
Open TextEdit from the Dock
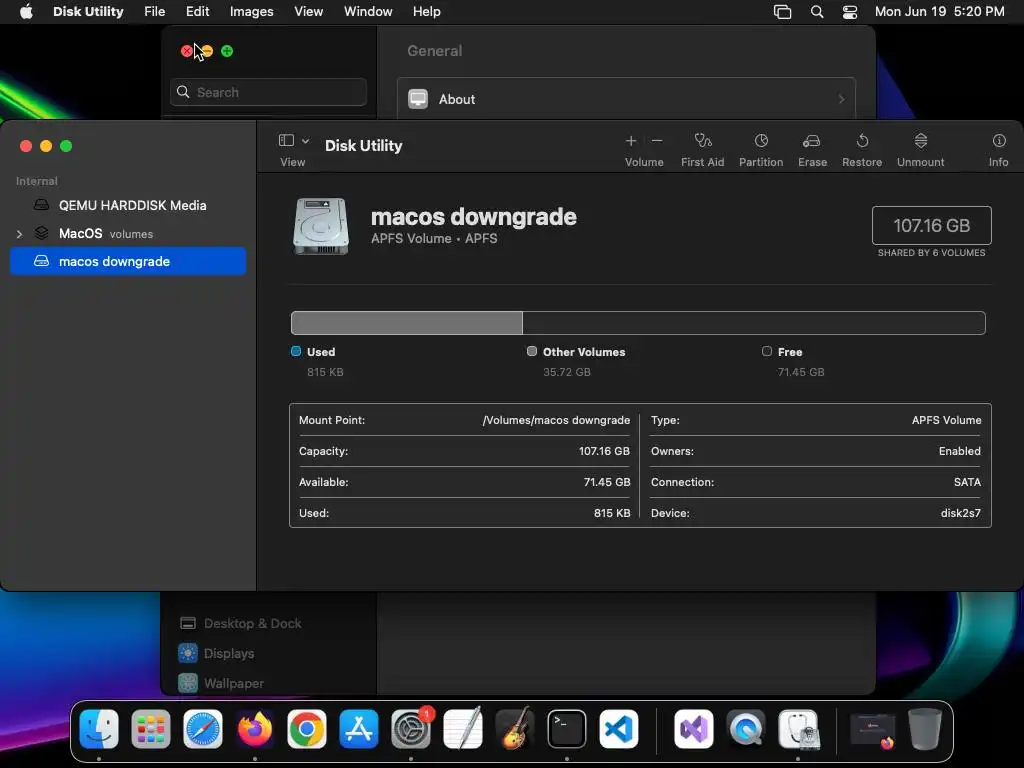coord(462,729)
